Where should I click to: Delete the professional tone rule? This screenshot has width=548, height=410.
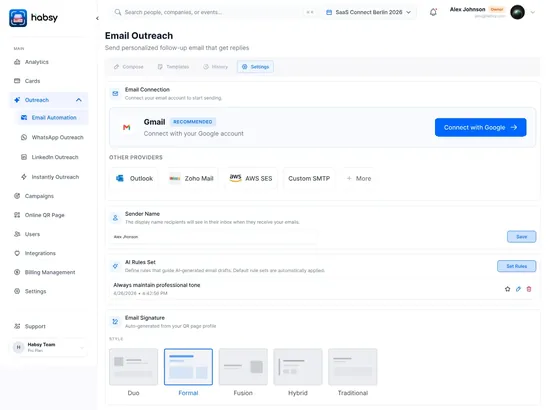click(529, 289)
